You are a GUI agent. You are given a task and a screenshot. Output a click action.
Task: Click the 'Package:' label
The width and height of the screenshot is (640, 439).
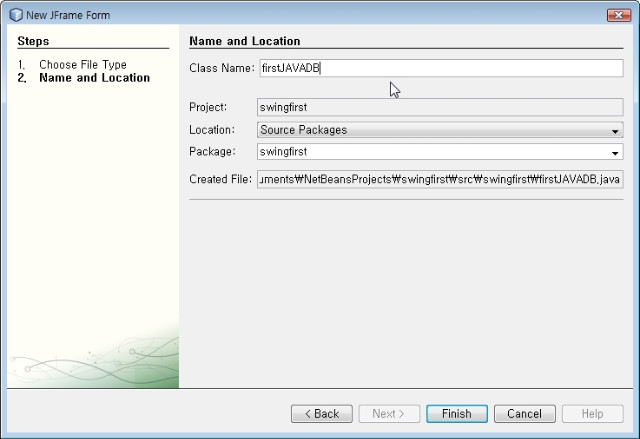coord(212,152)
